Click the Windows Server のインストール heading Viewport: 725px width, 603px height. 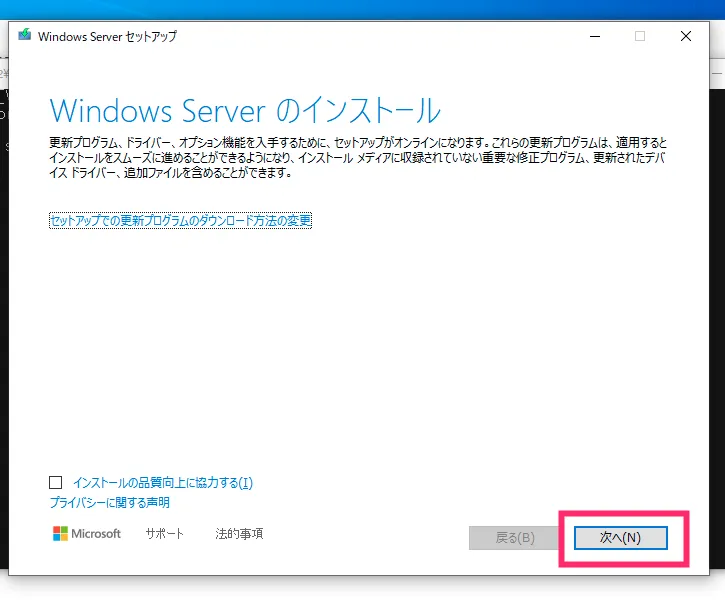[x=245, y=111]
